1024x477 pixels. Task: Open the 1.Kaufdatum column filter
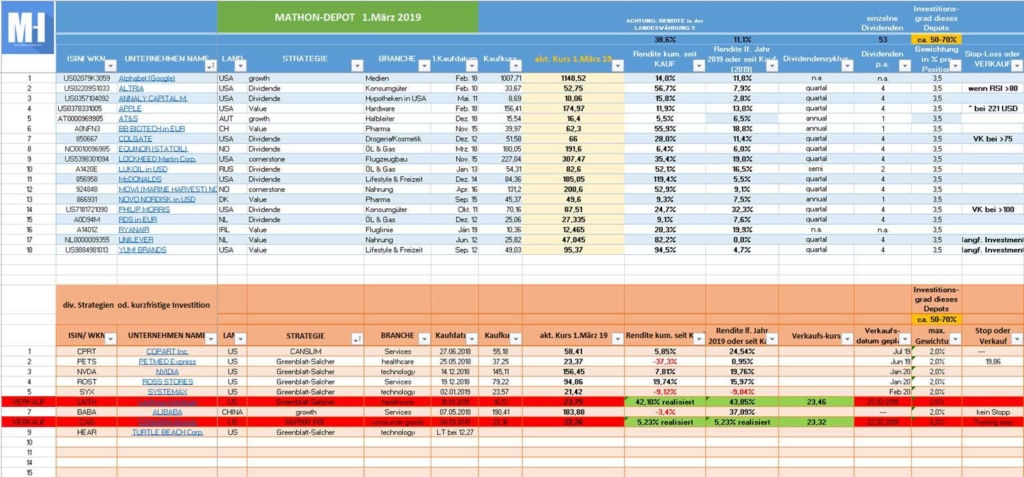pos(472,65)
